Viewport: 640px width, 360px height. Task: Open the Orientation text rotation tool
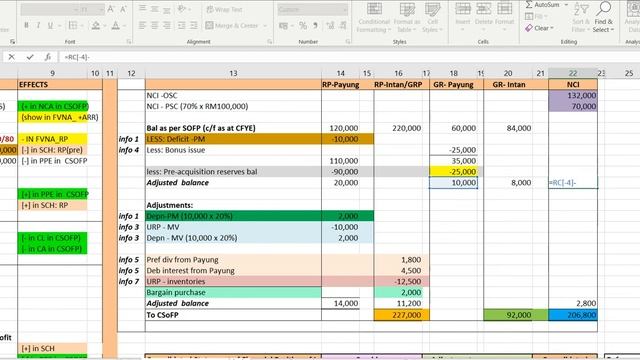click(x=182, y=9)
